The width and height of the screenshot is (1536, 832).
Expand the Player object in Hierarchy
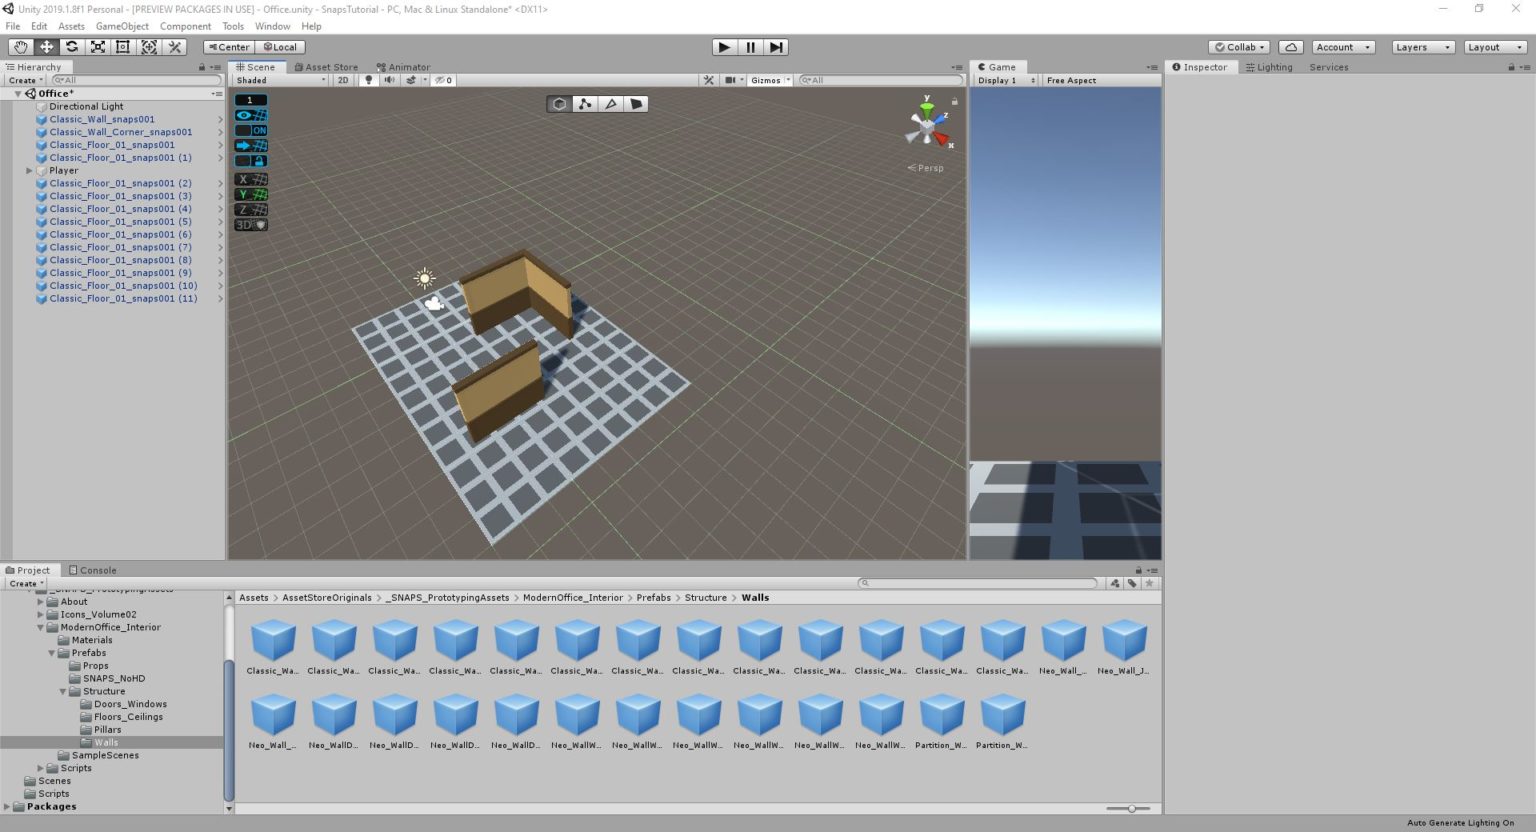click(30, 170)
